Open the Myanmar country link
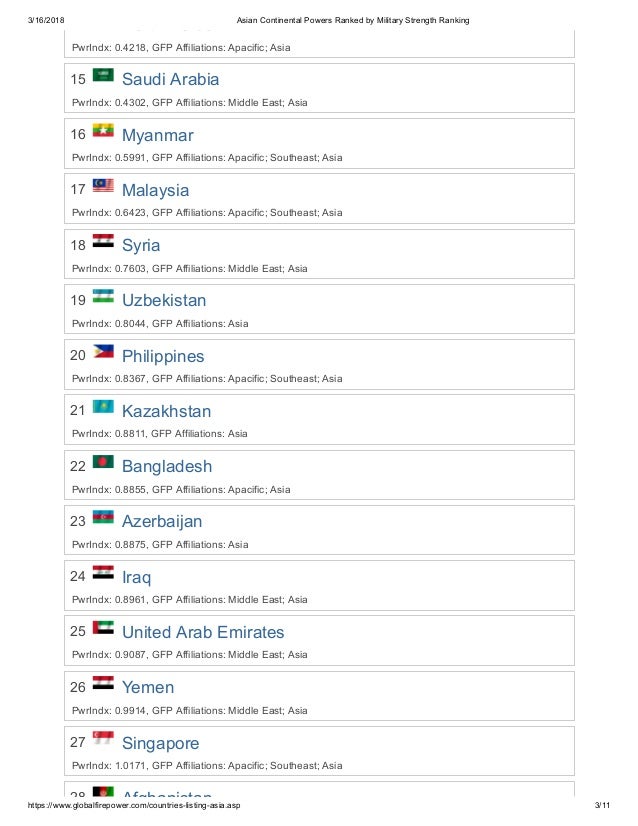Image resolution: width=638 pixels, height=826 pixels. 158,135
